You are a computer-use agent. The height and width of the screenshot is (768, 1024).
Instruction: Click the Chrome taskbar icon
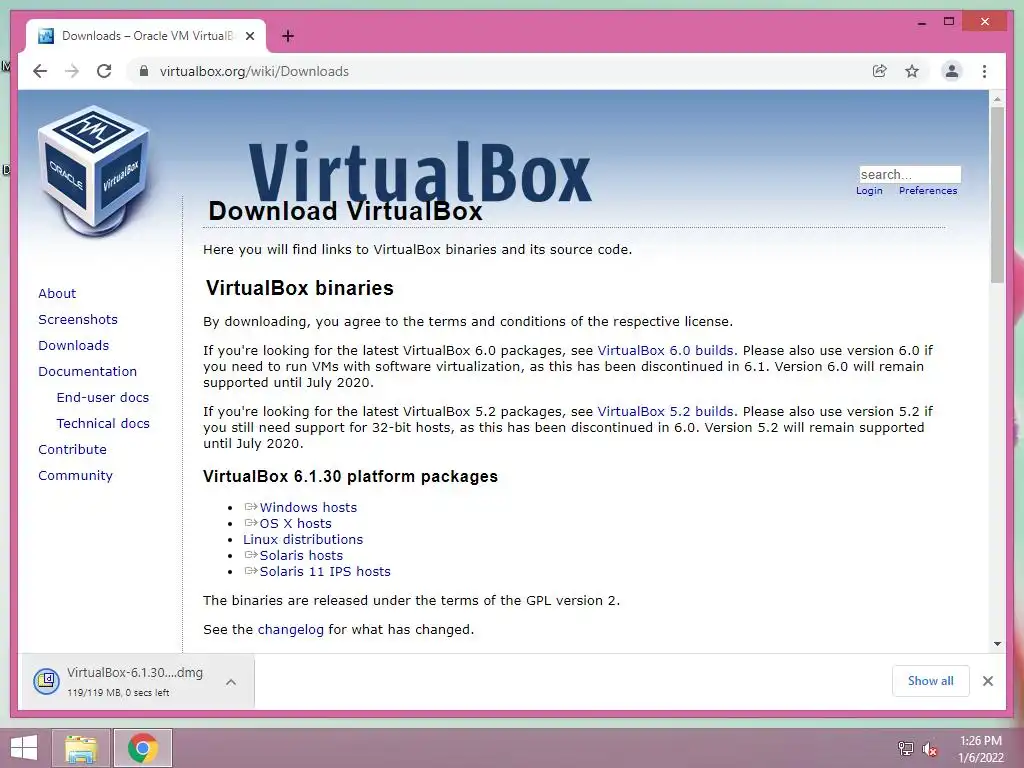143,748
